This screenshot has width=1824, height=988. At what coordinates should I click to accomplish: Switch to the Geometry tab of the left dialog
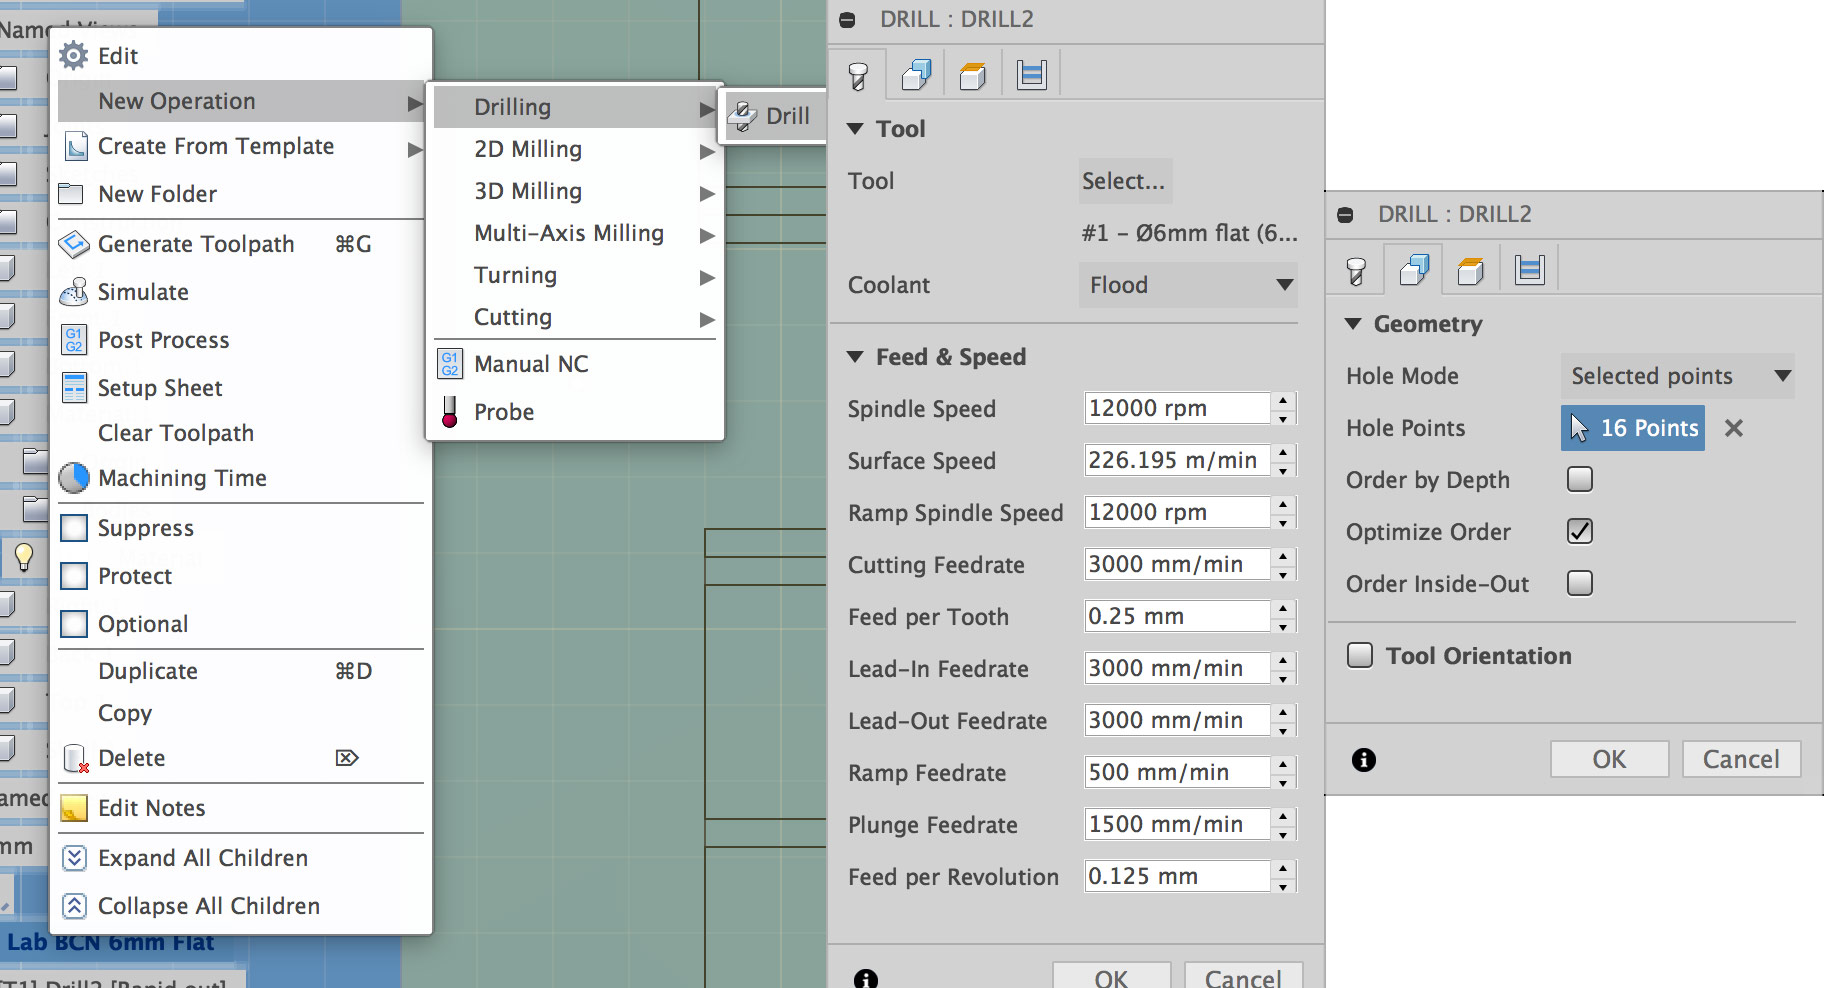[917, 72]
